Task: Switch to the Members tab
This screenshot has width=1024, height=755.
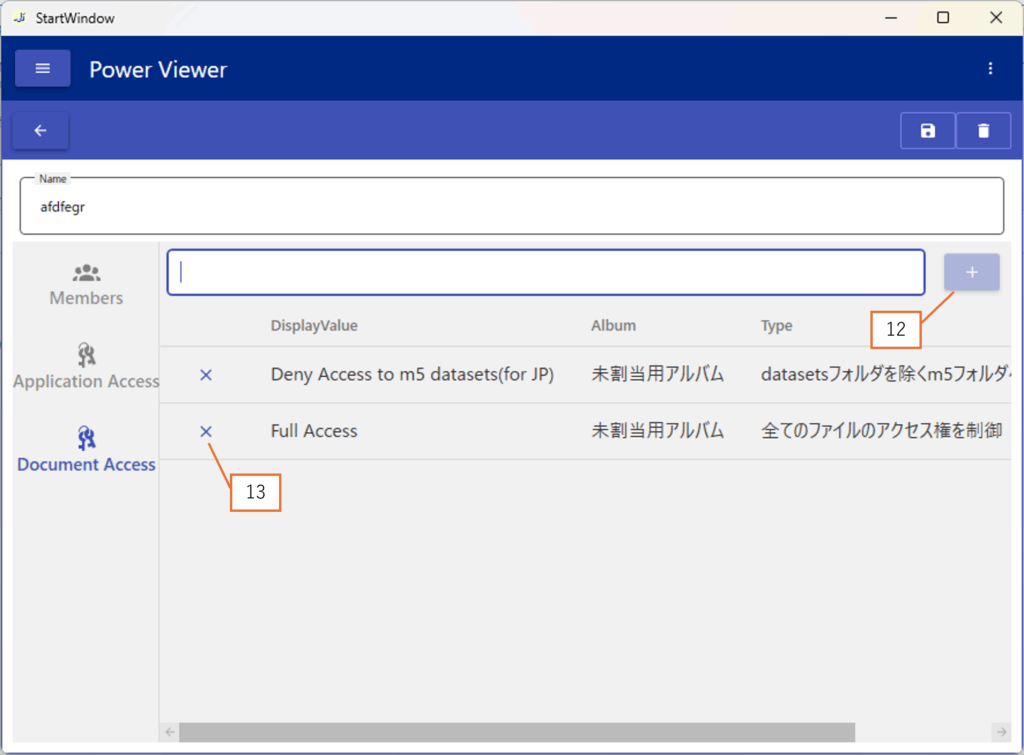Action: point(87,285)
